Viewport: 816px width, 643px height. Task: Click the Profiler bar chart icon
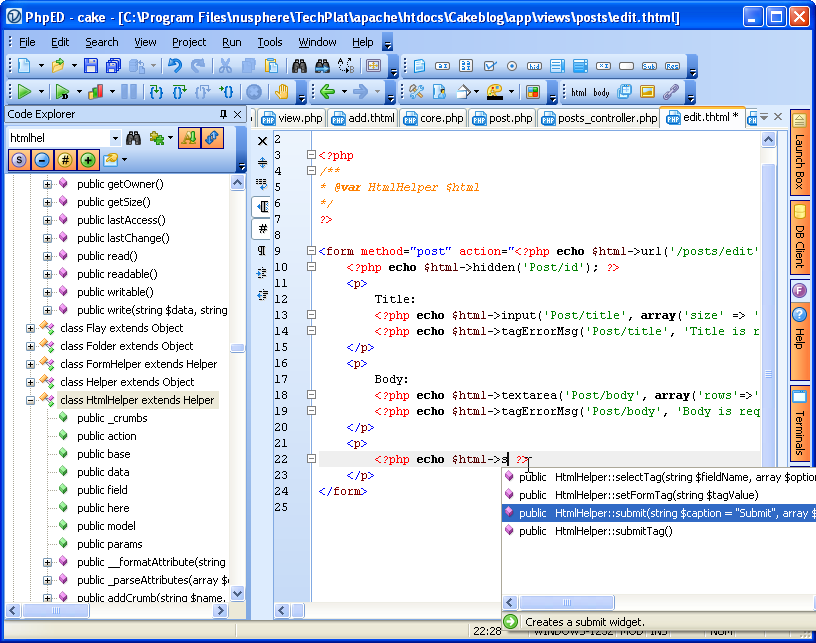95,92
